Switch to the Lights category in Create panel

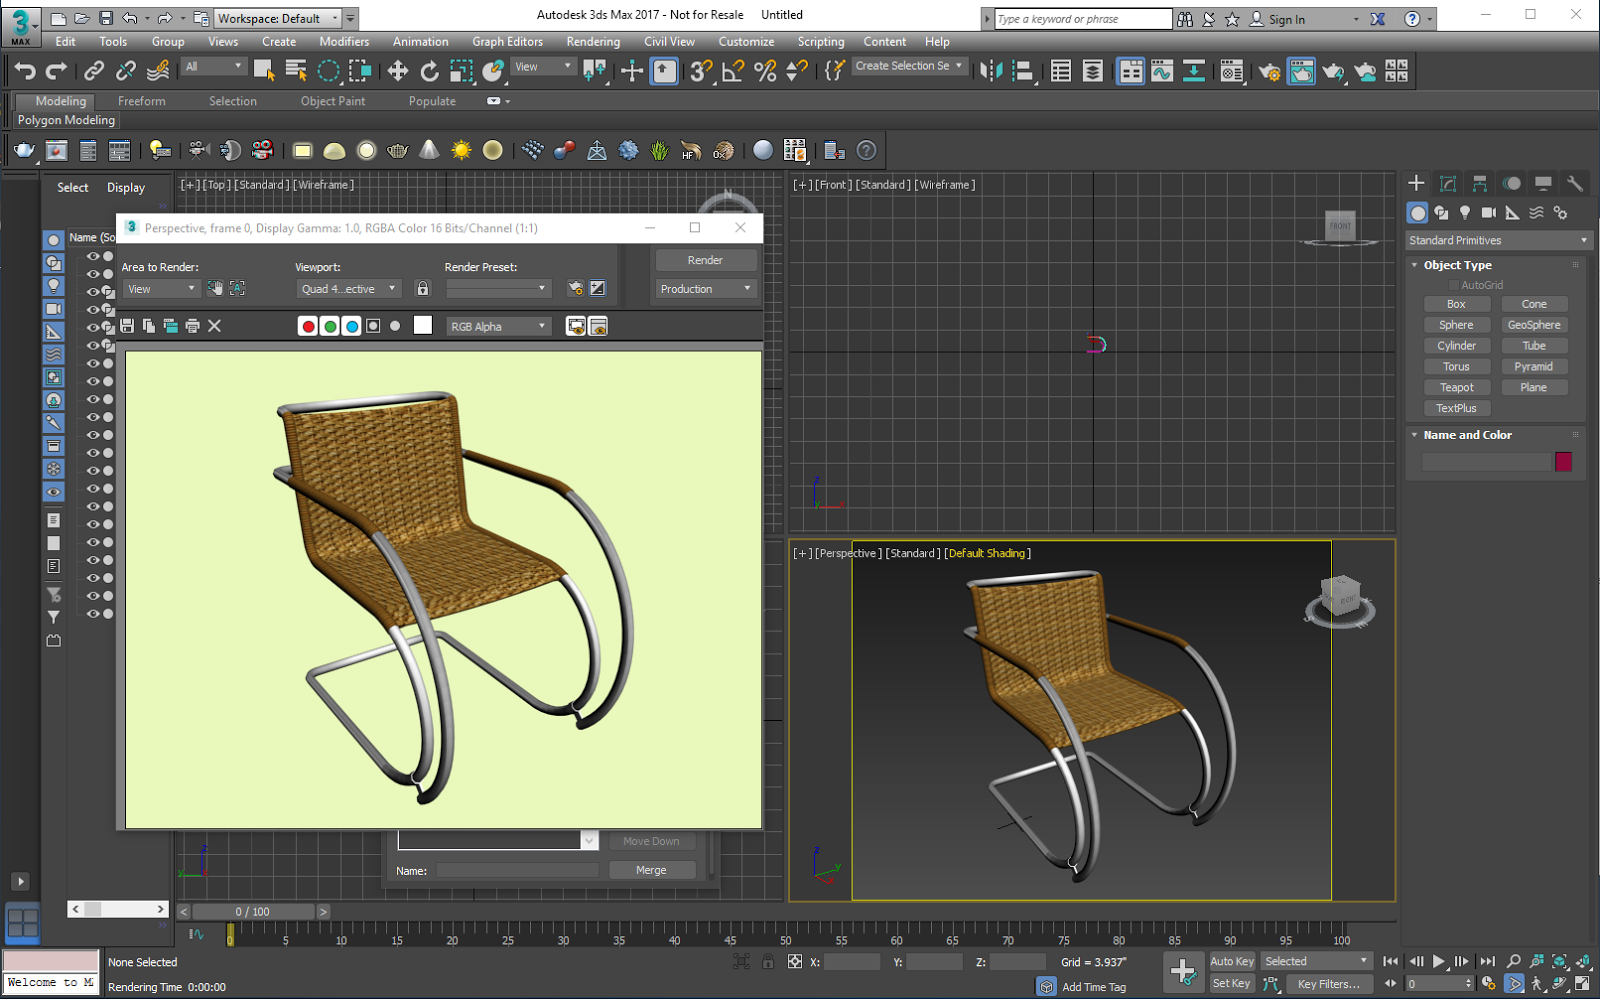[x=1465, y=212]
